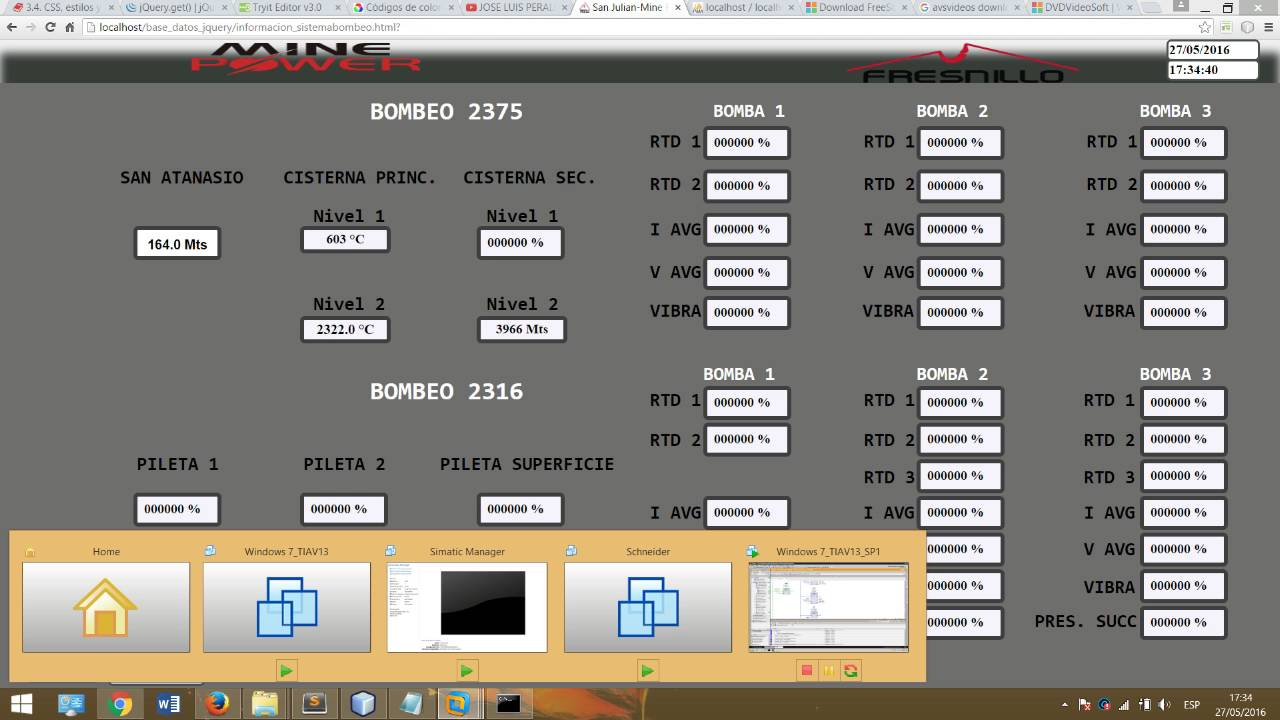Bookmark this page with the star icon
This screenshot has width=1280, height=720.
click(x=1205, y=27)
